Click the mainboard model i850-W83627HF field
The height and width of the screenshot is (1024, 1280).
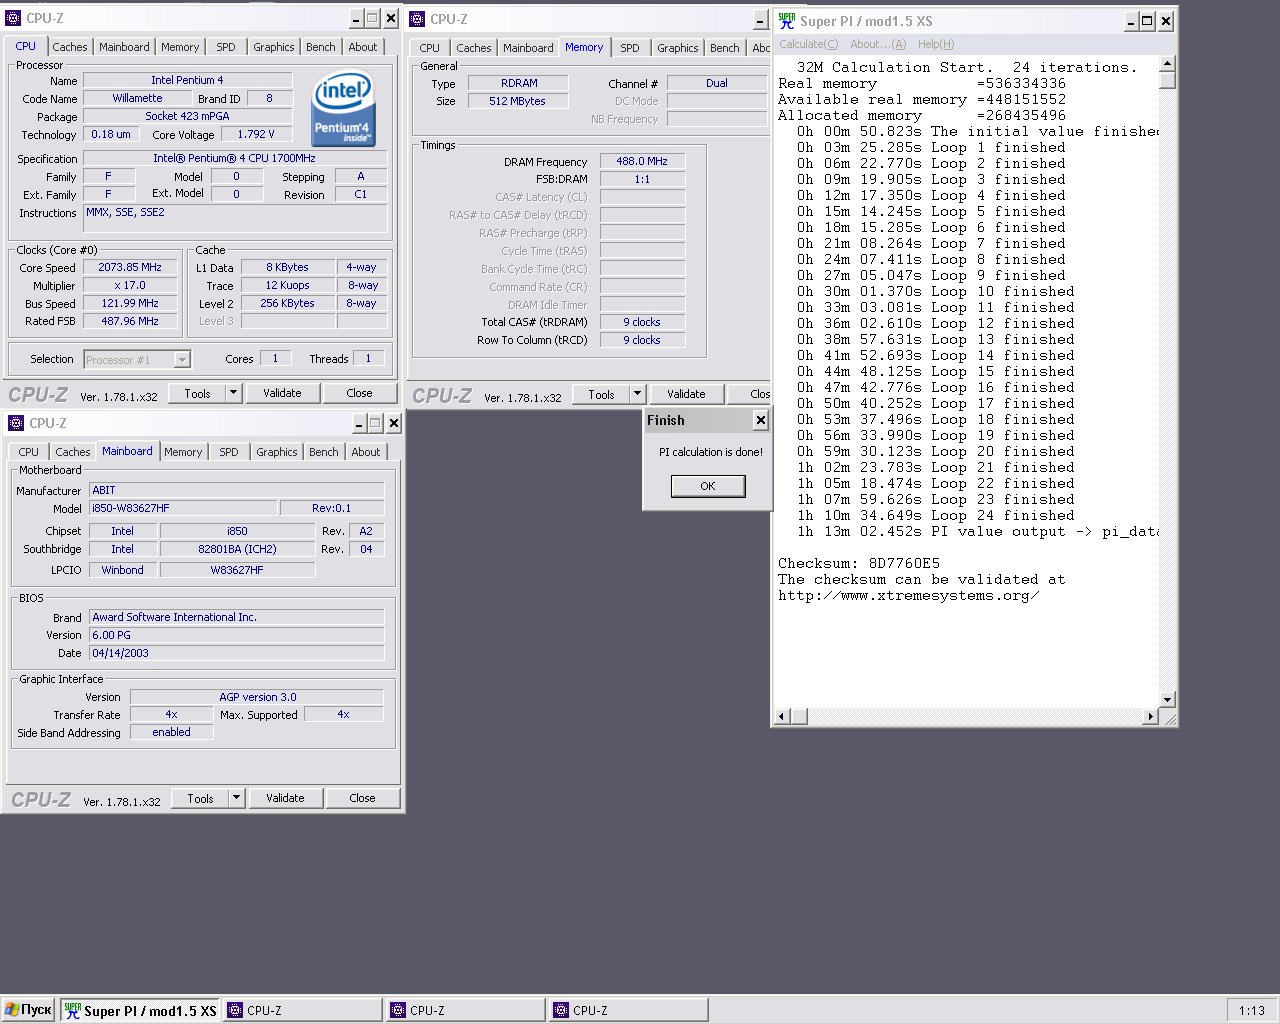click(183, 508)
